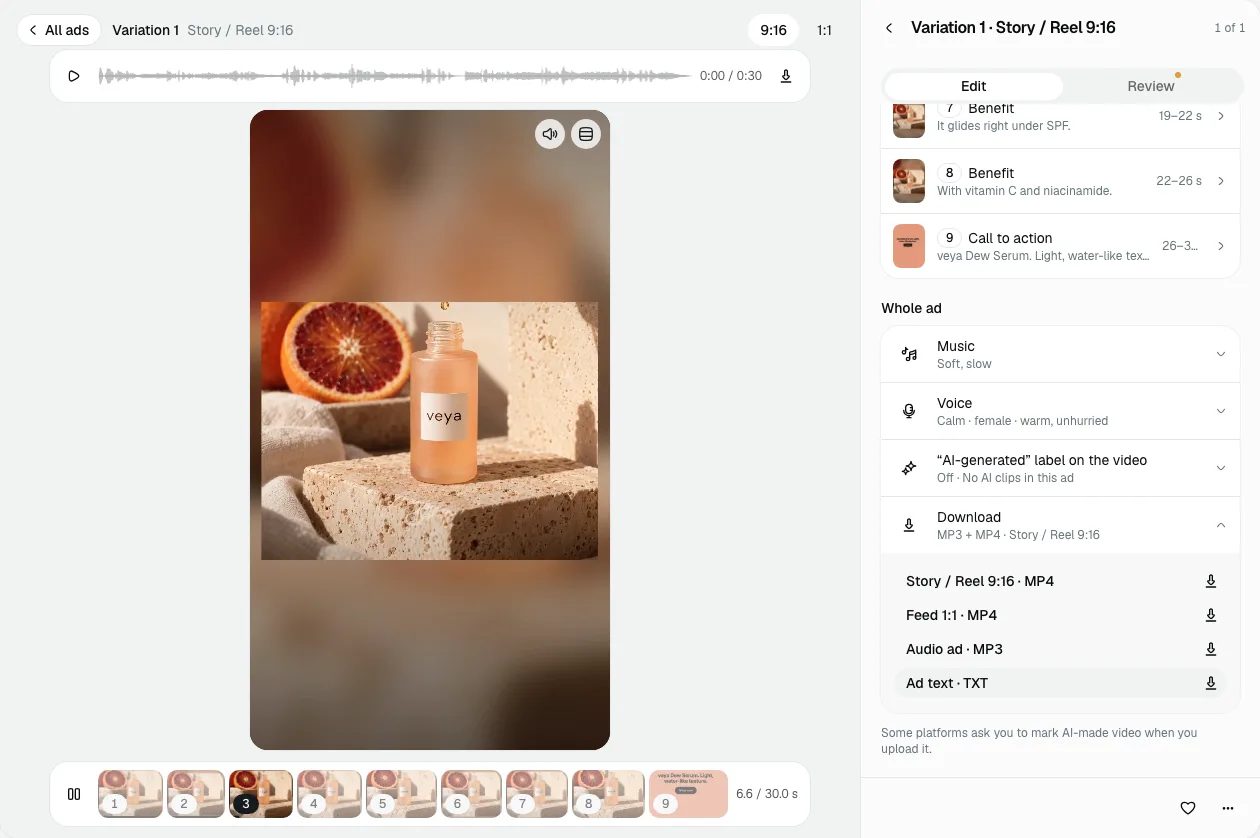Open scene 8 Benefit about vitamin C
1260x838 pixels.
click(x=1060, y=181)
